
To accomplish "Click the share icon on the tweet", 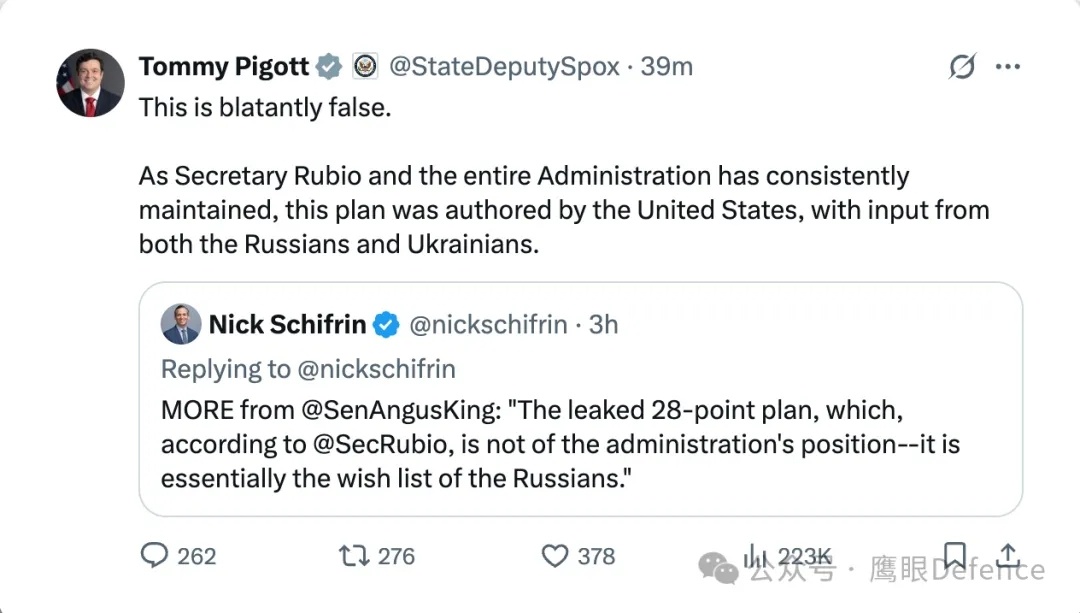I will click(1008, 555).
